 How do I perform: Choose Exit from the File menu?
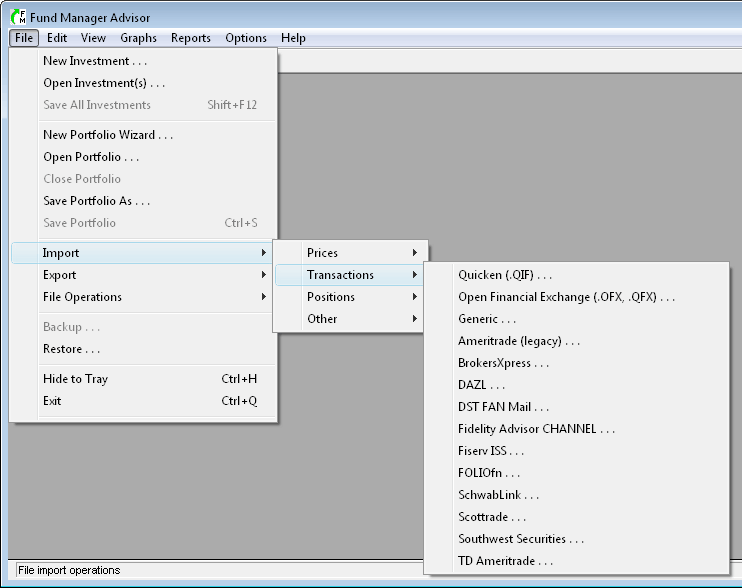tap(143, 401)
